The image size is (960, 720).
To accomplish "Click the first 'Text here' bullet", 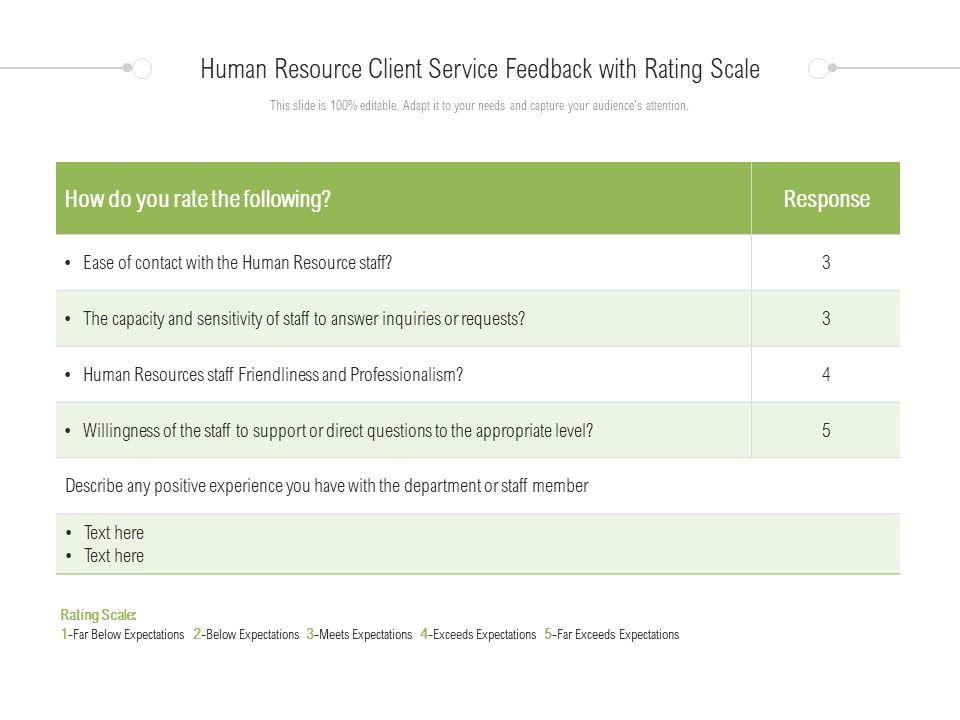I will [x=114, y=533].
